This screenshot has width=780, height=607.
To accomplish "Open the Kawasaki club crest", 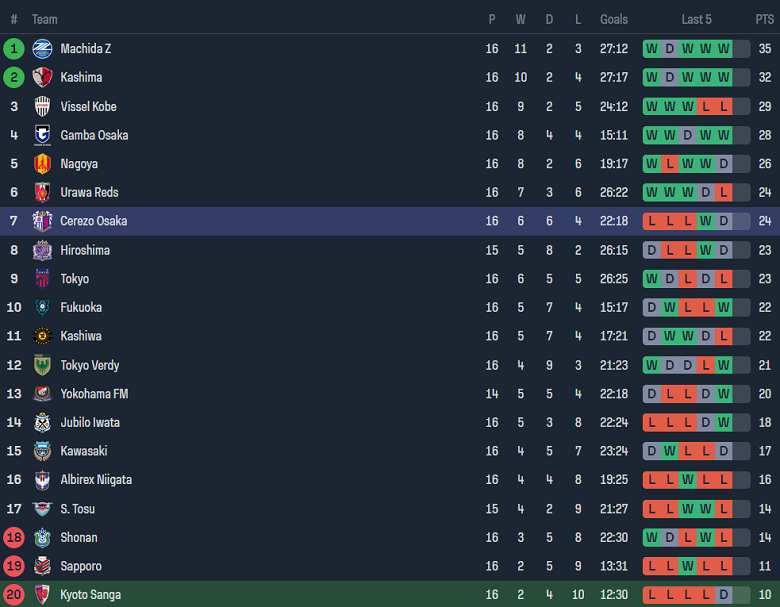I will point(42,451).
